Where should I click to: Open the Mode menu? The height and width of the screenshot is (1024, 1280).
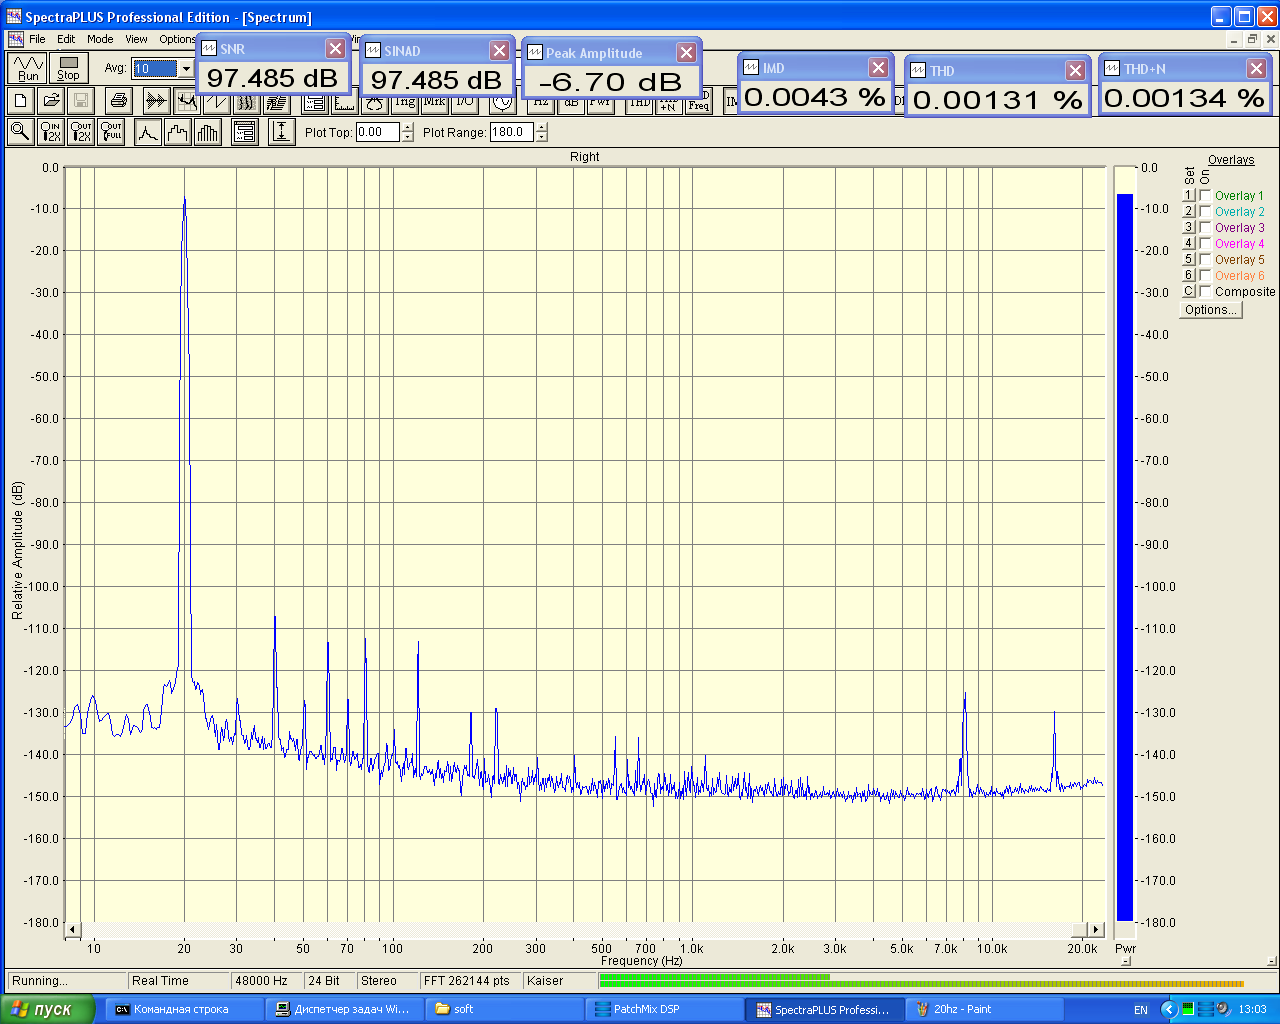coord(100,39)
